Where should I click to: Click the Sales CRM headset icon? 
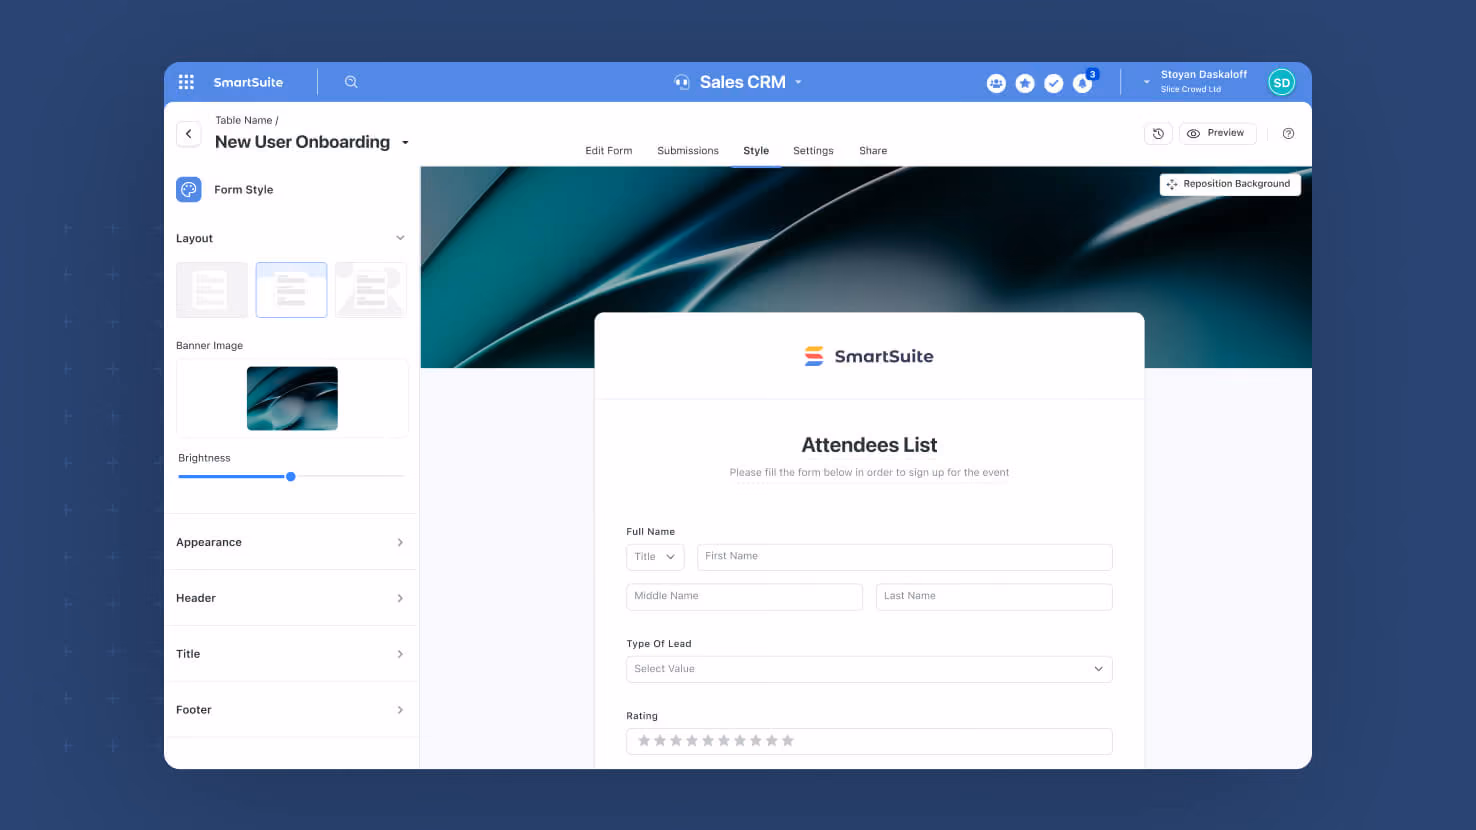coord(682,82)
